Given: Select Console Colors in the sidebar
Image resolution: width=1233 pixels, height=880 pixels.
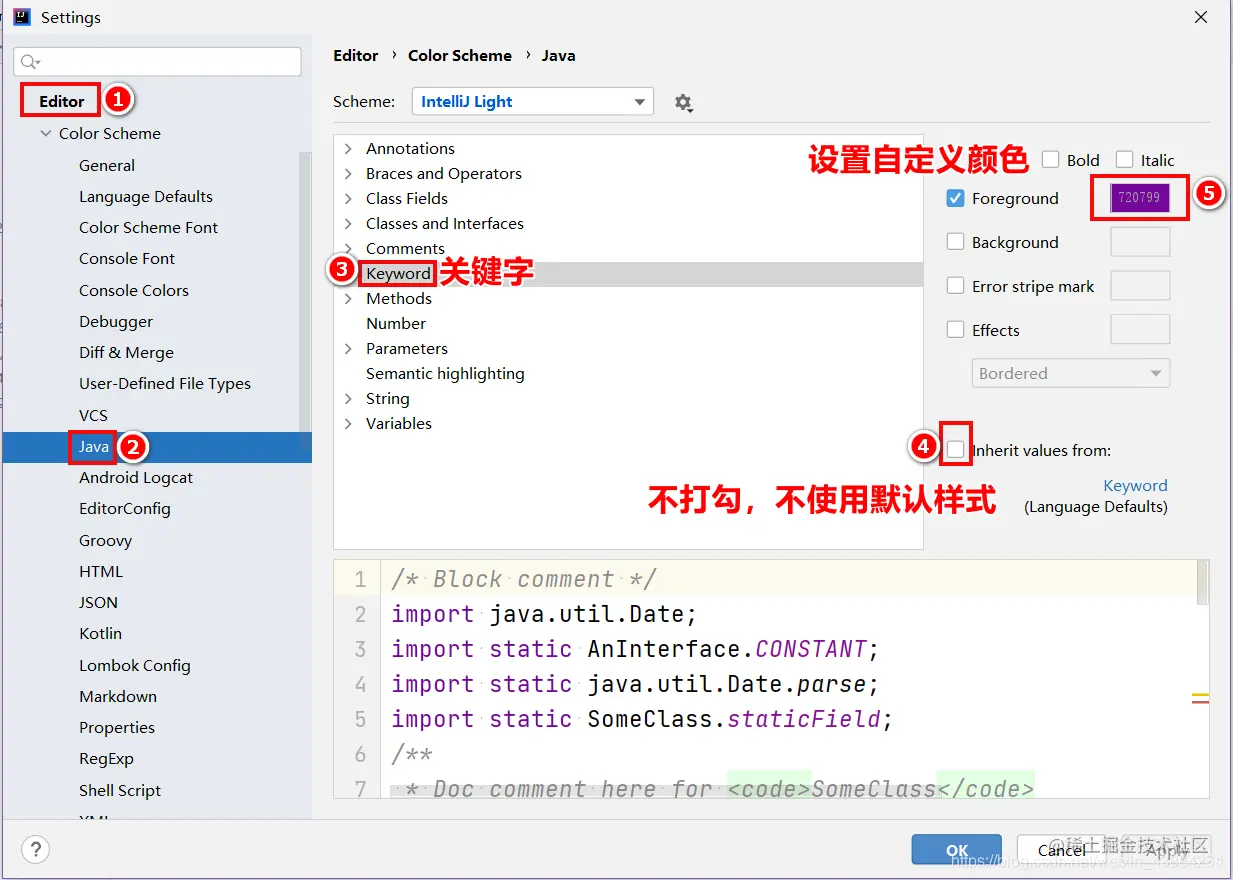Looking at the screenshot, I should 134,290.
